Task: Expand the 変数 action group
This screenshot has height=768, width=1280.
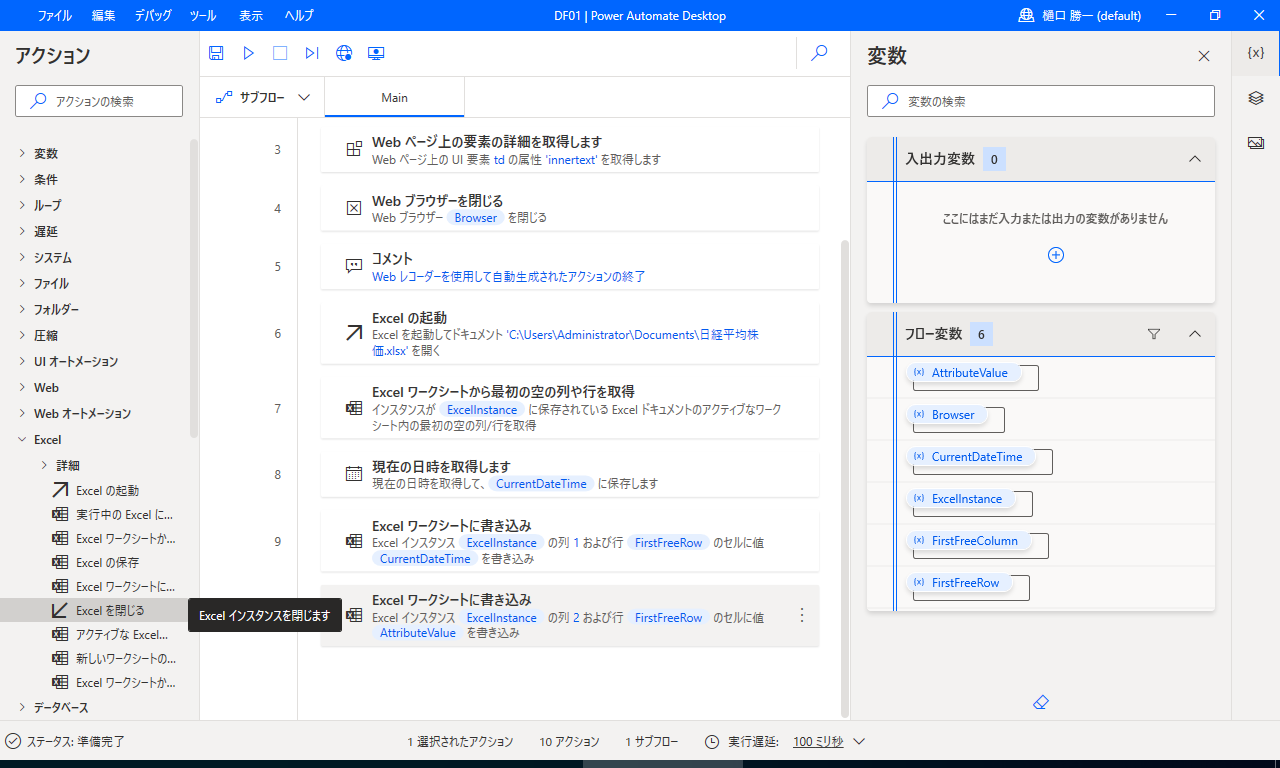Action: pos(22,154)
